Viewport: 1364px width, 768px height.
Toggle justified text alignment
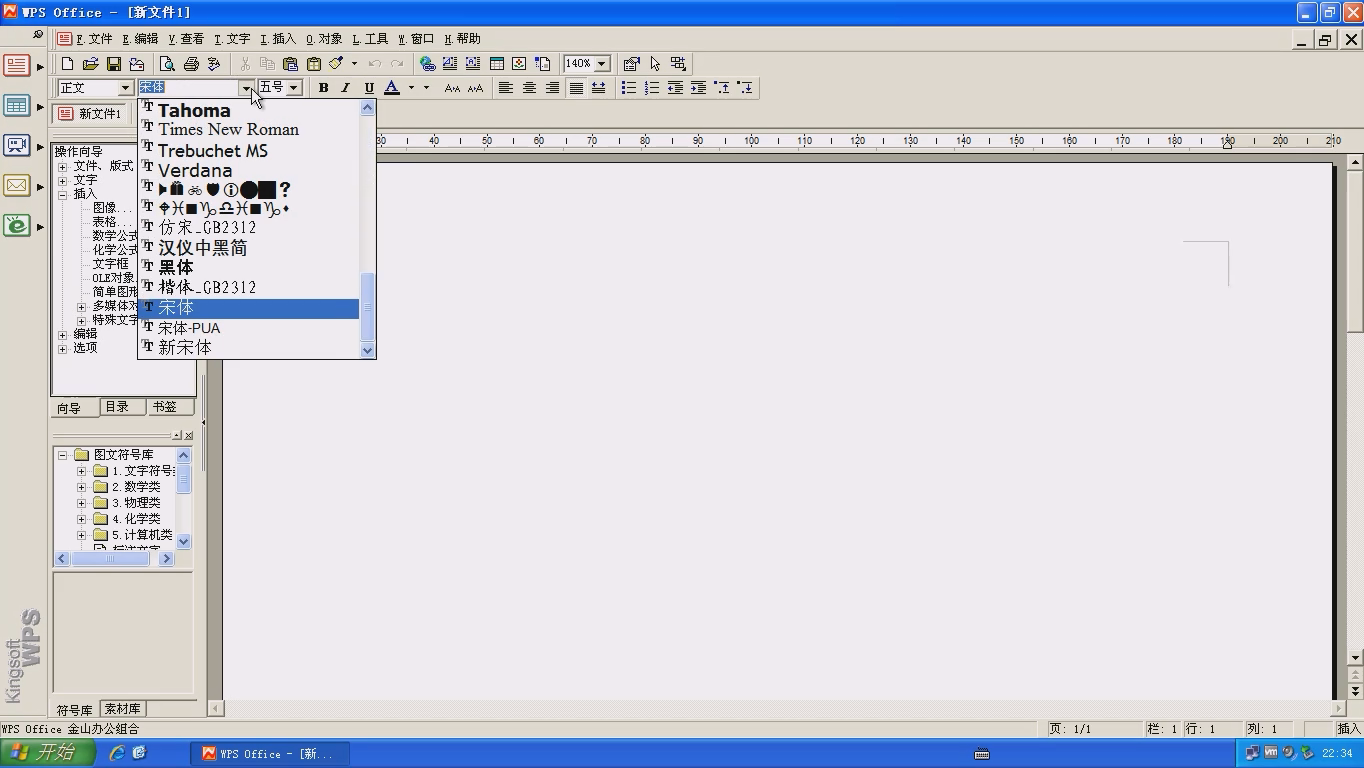pyautogui.click(x=576, y=88)
